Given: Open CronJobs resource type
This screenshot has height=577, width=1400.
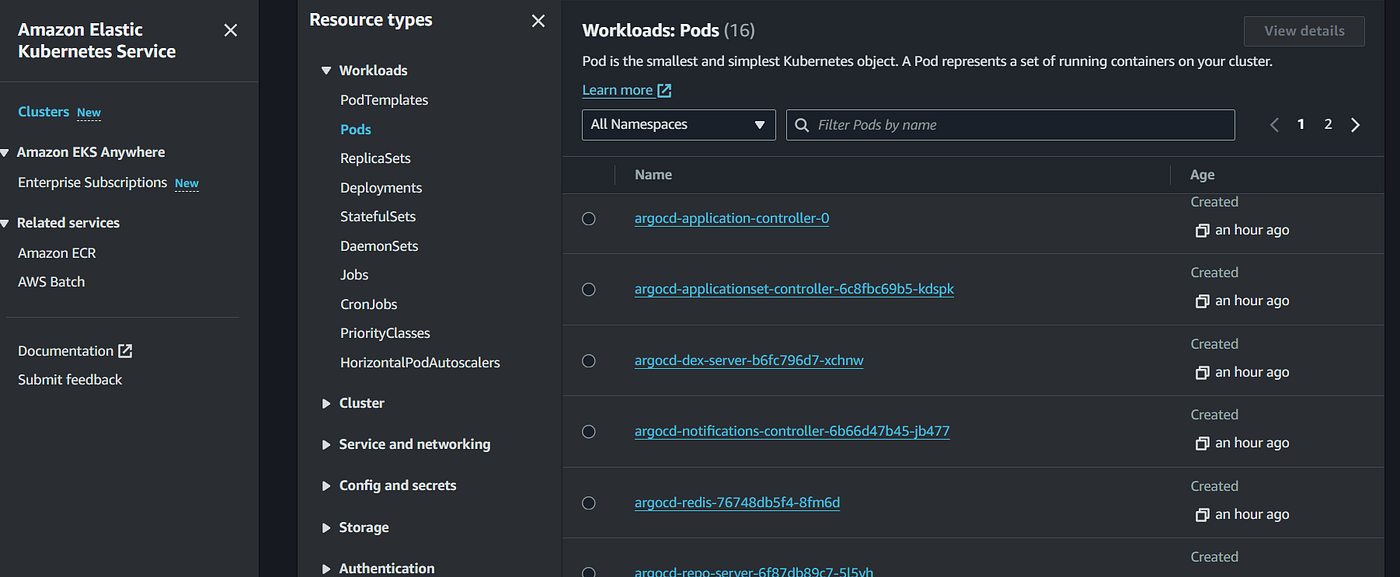Looking at the screenshot, I should click(369, 304).
